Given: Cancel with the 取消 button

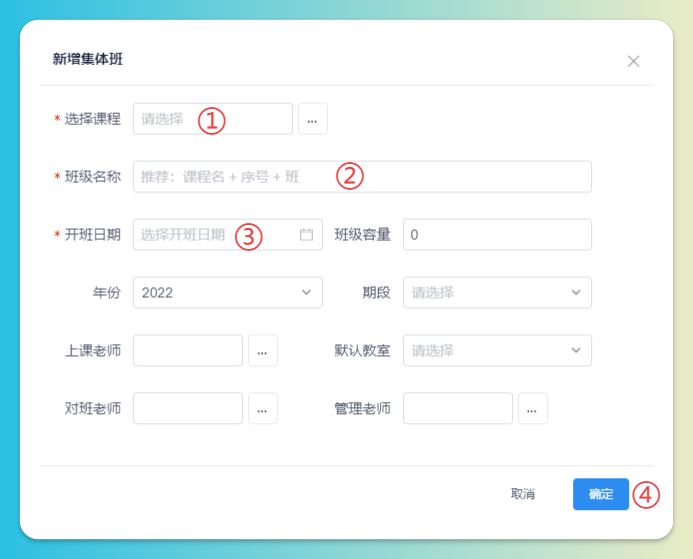Looking at the screenshot, I should (523, 494).
